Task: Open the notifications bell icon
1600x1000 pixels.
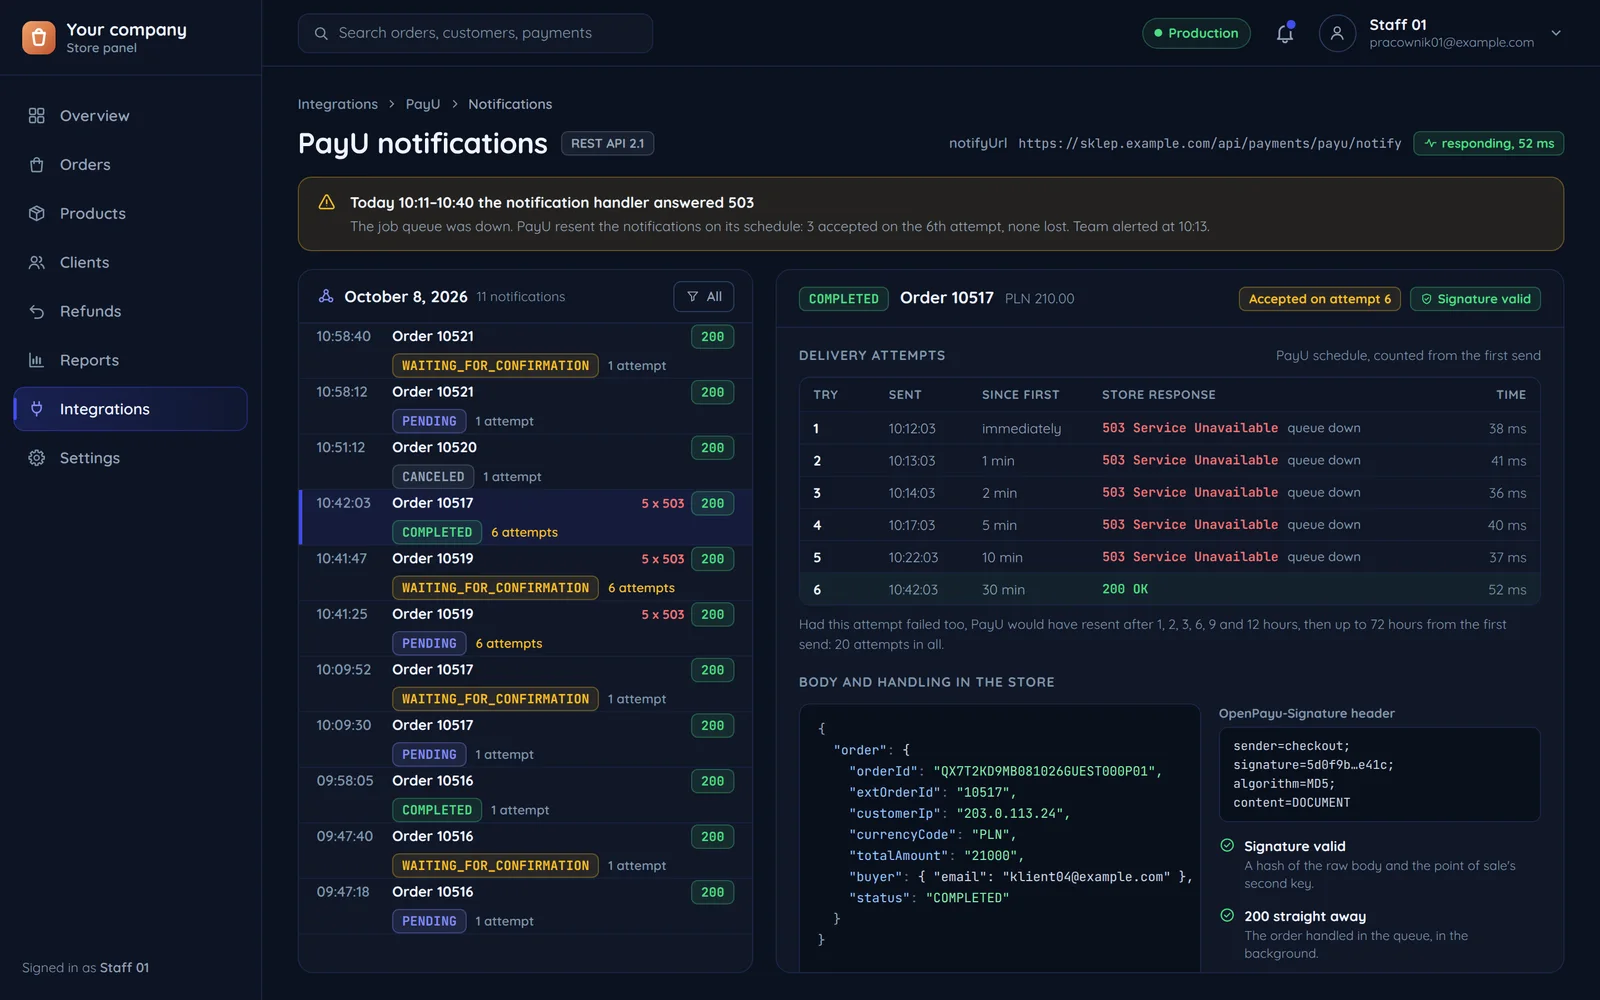Action: coord(1285,33)
